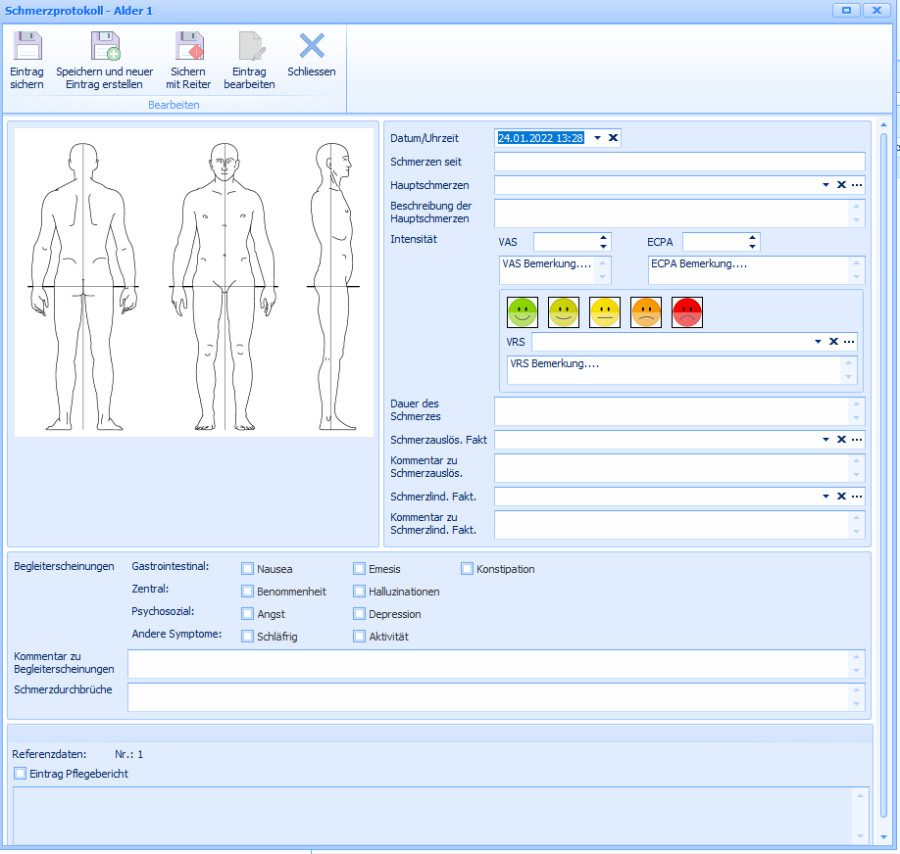Click Speichern und neuer Eintrag erstellen icon
Screen dimensions: 900x854
coord(105,47)
